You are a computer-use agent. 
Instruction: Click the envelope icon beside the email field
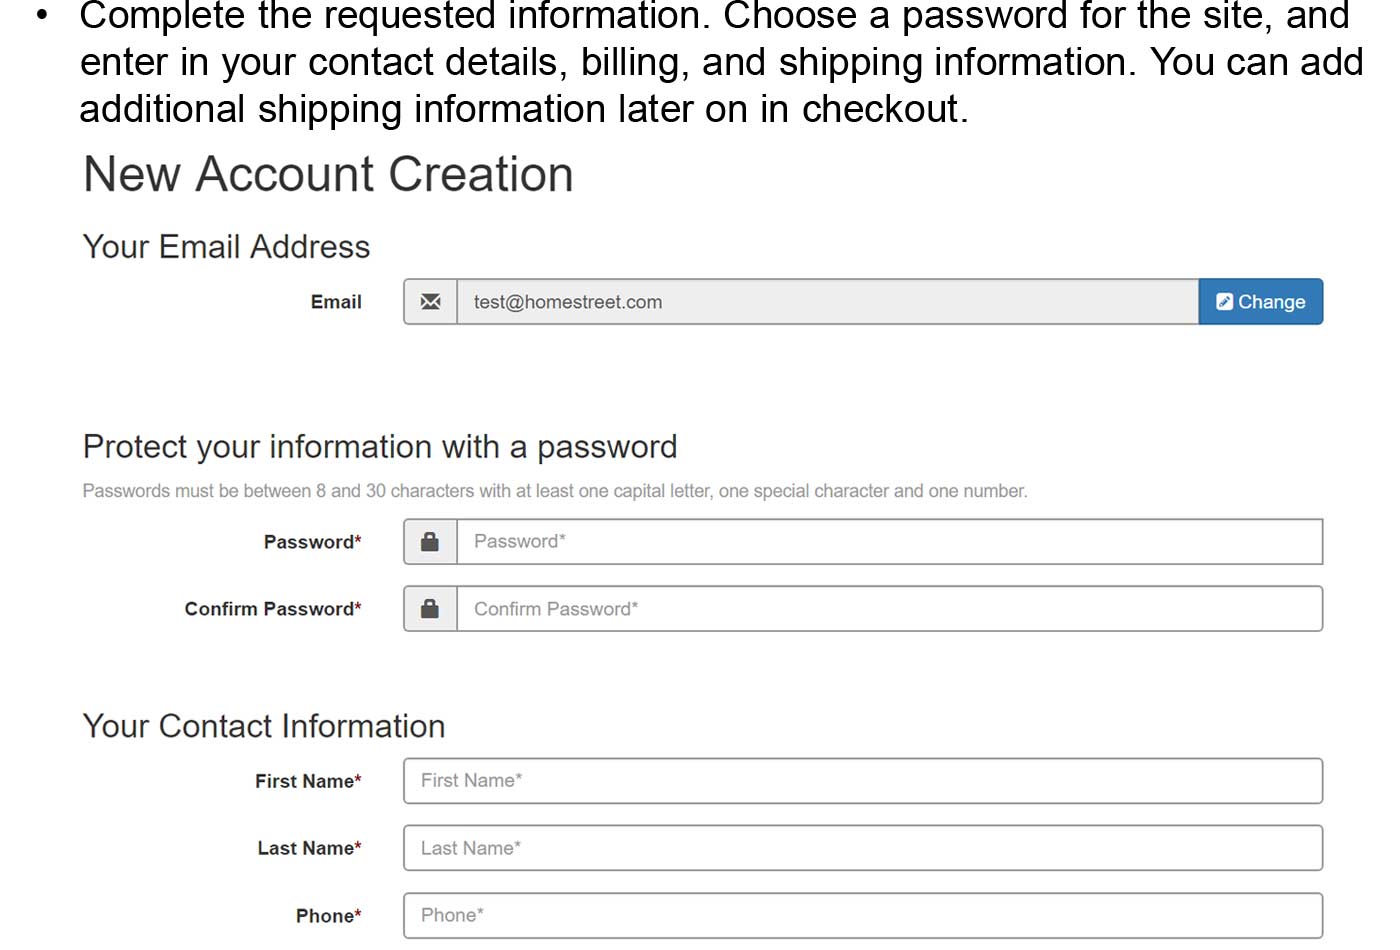[430, 302]
